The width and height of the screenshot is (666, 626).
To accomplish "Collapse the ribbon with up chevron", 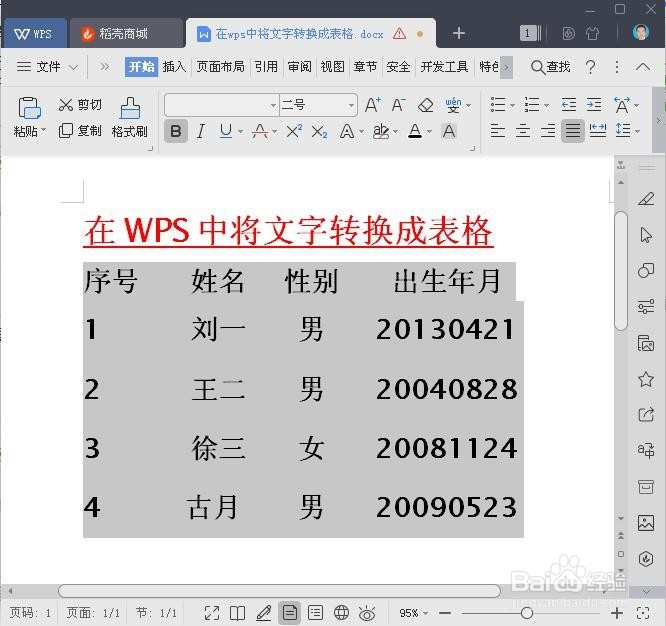I will coord(643,67).
